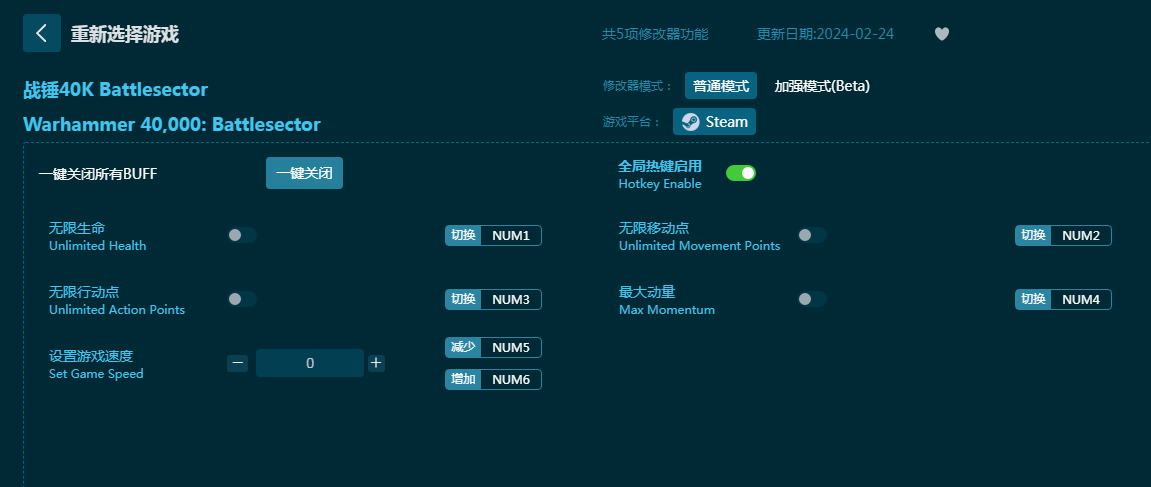Click the 更新日期:2024-02-24 text
The height and width of the screenshot is (487, 1151).
(x=826, y=34)
